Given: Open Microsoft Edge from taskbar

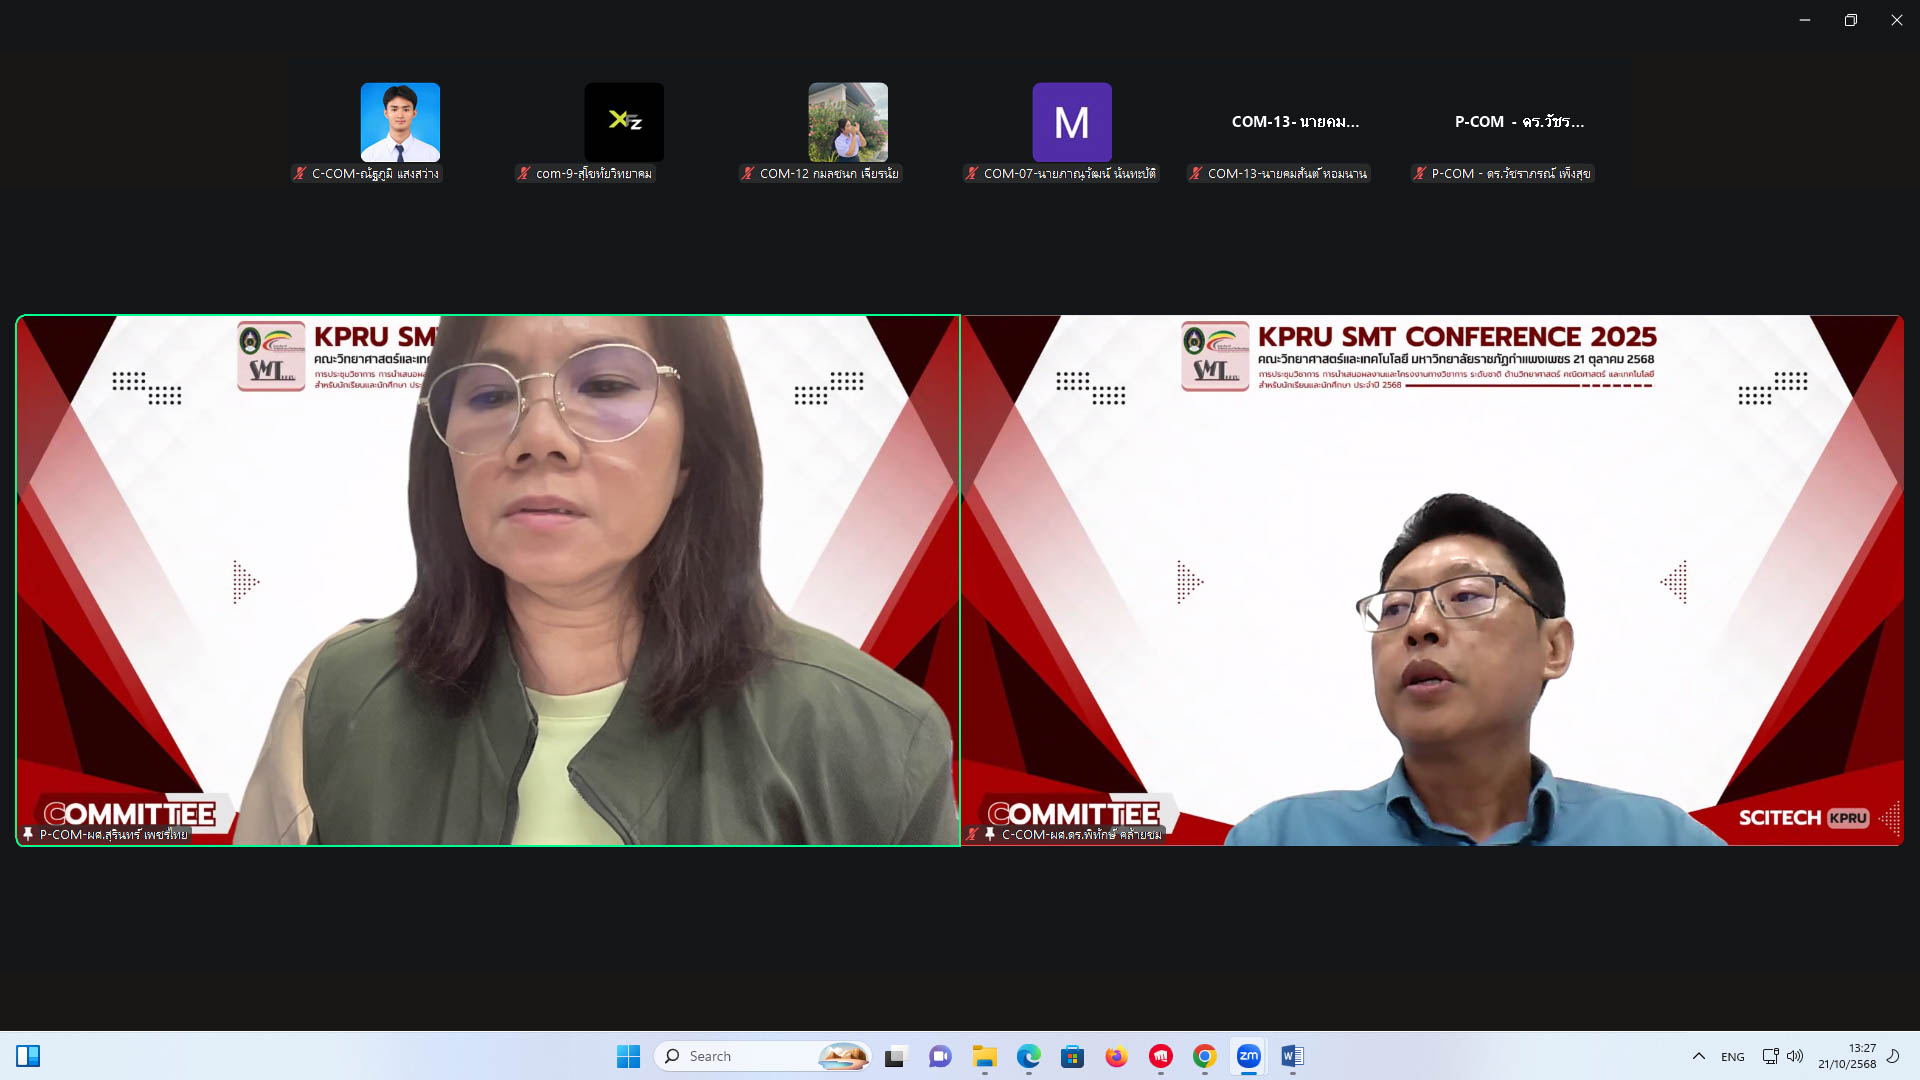Looking at the screenshot, I should (x=1028, y=1056).
